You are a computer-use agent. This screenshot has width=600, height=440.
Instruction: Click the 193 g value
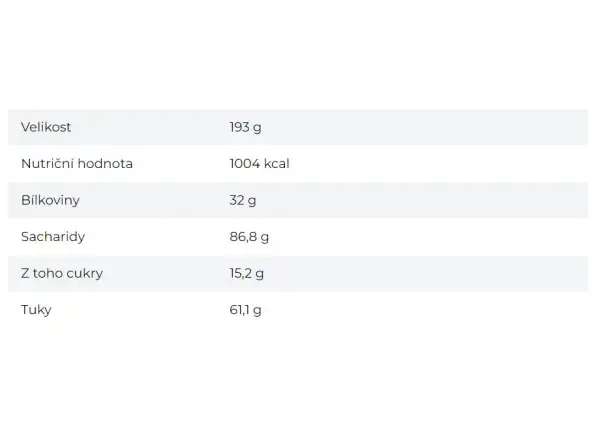point(245,127)
